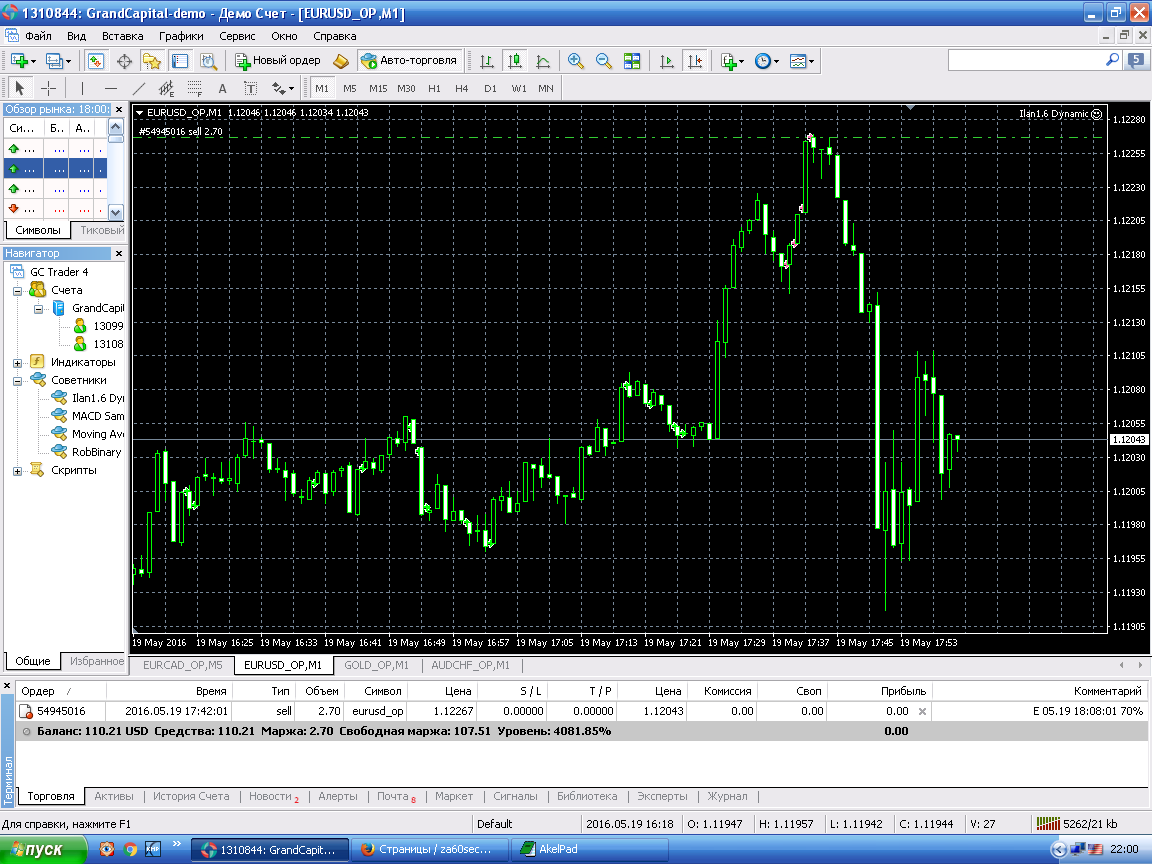Switch to История Счета terminal tab
Image resolution: width=1152 pixels, height=864 pixels.
coord(191,796)
